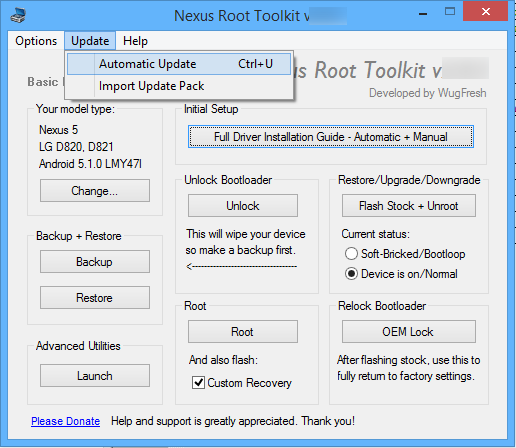
Task: Launch Advanced Utilities
Action: click(x=95, y=376)
